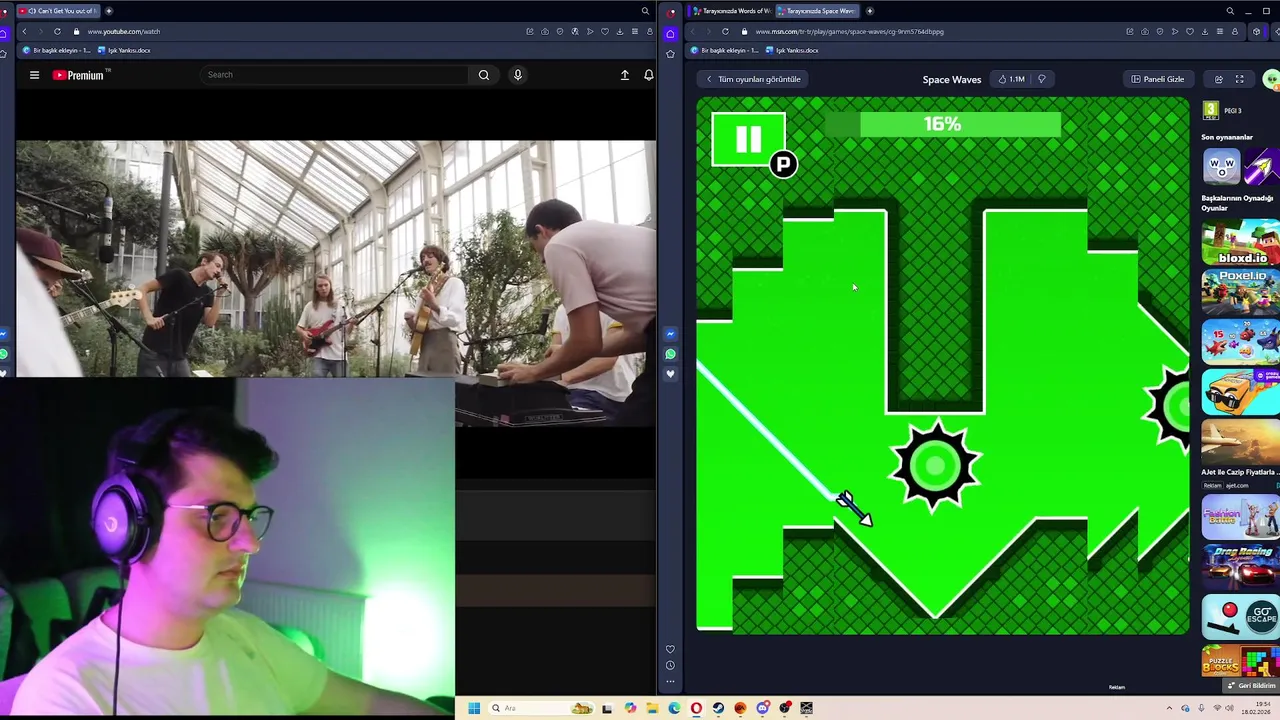Switch to the Can't Get You out YouTube tab
Screen dimensions: 1280x720
coord(58,11)
